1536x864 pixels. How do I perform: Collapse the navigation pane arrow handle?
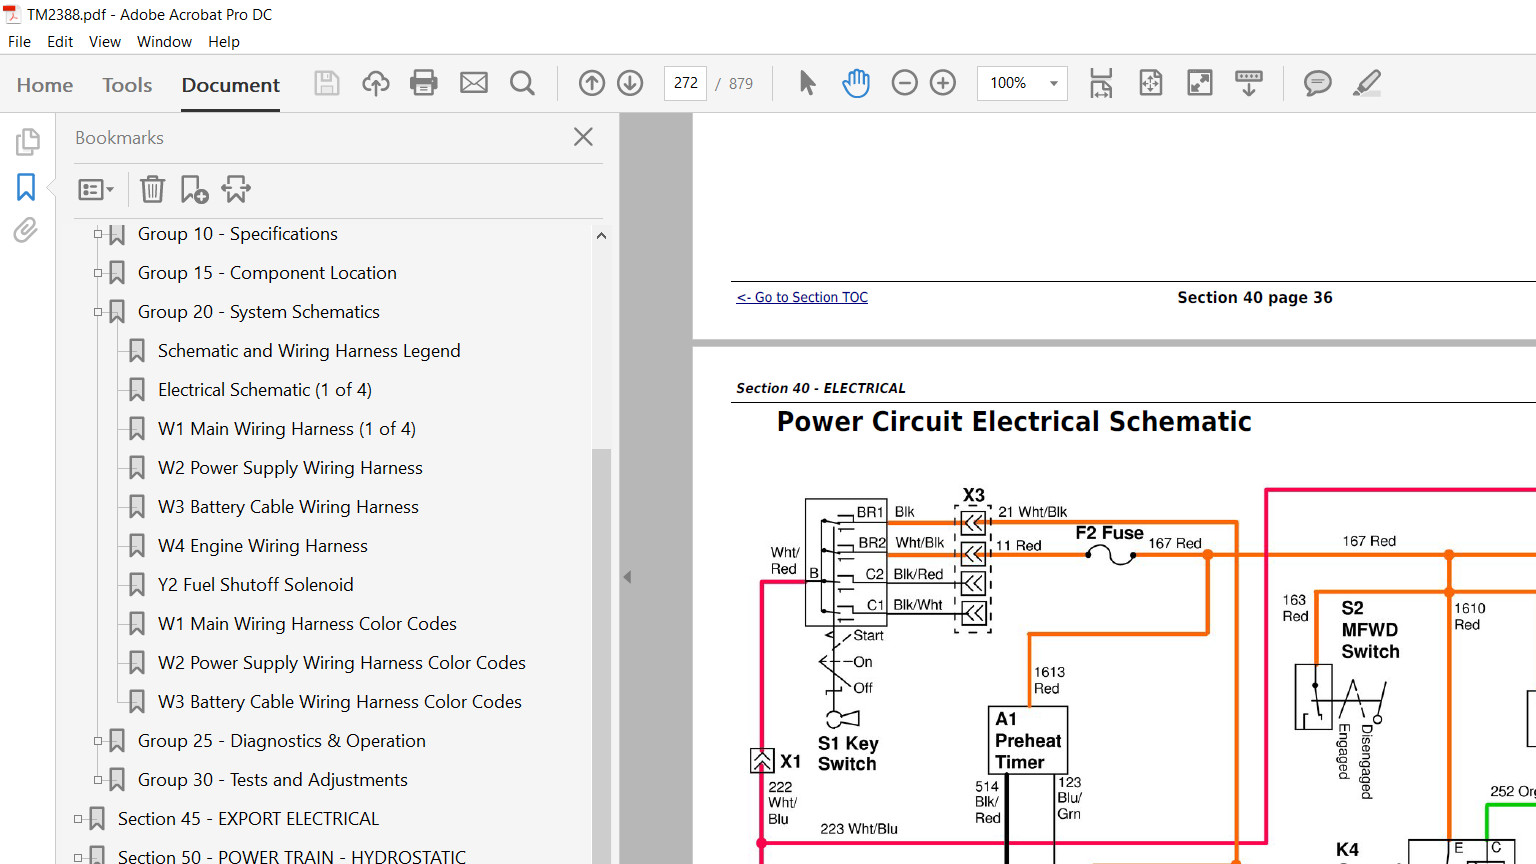pos(627,577)
